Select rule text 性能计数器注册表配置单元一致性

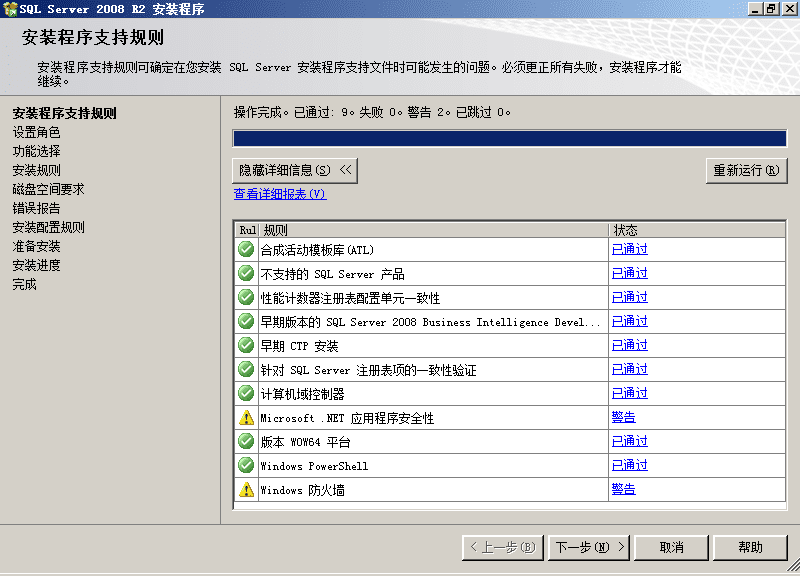point(350,298)
